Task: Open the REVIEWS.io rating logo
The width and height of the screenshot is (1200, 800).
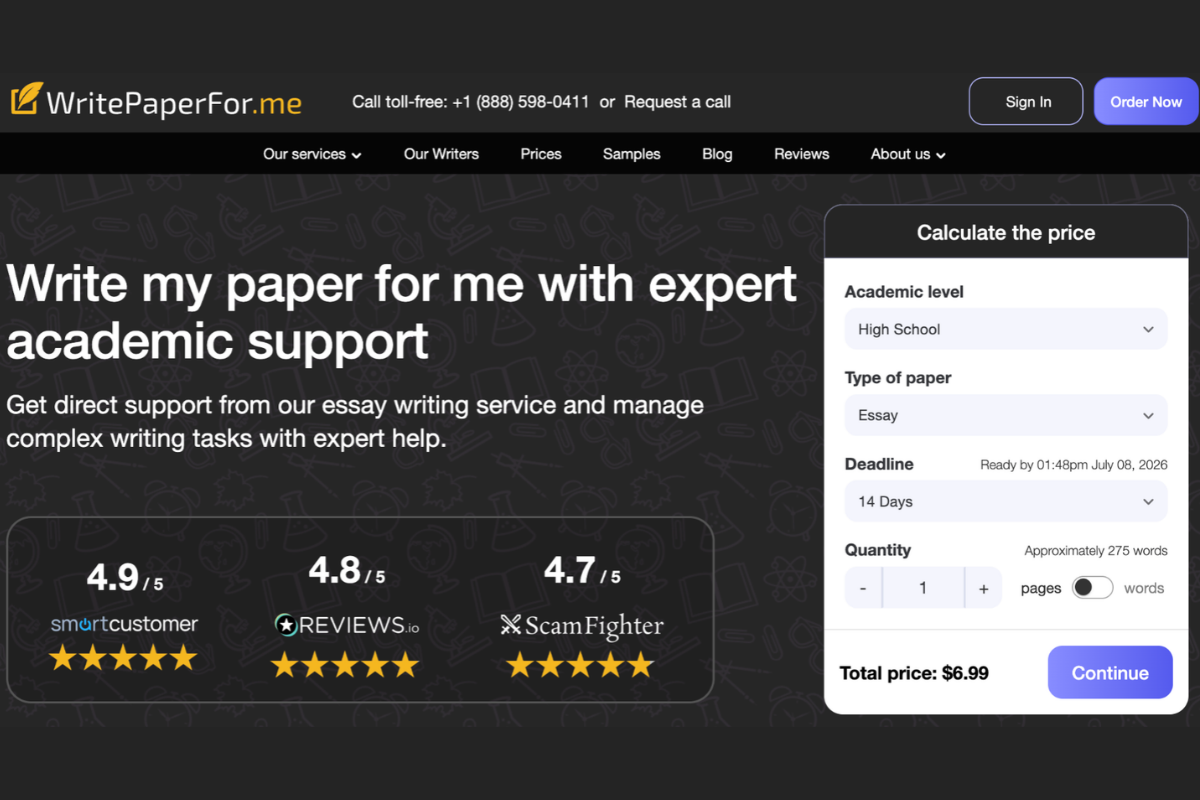Action: (x=346, y=626)
